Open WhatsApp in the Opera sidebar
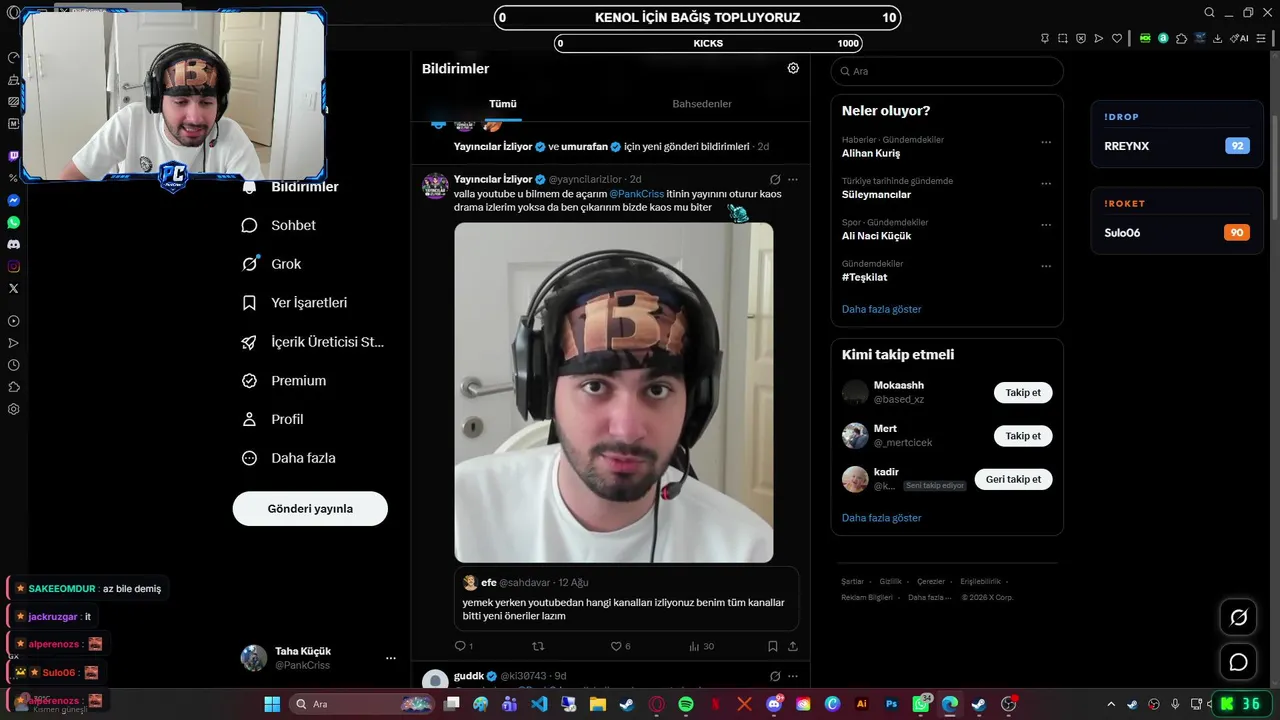The width and height of the screenshot is (1280, 720). pos(13,222)
